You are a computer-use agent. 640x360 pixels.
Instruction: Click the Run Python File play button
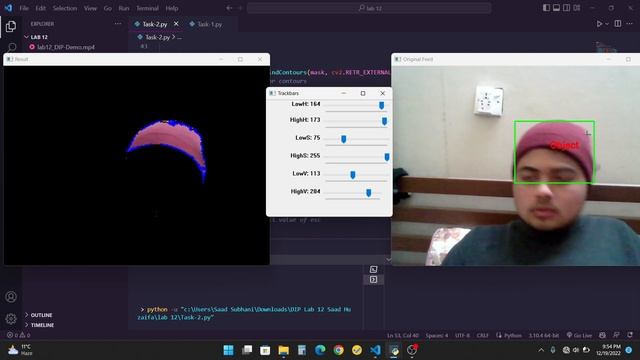click(x=599, y=24)
